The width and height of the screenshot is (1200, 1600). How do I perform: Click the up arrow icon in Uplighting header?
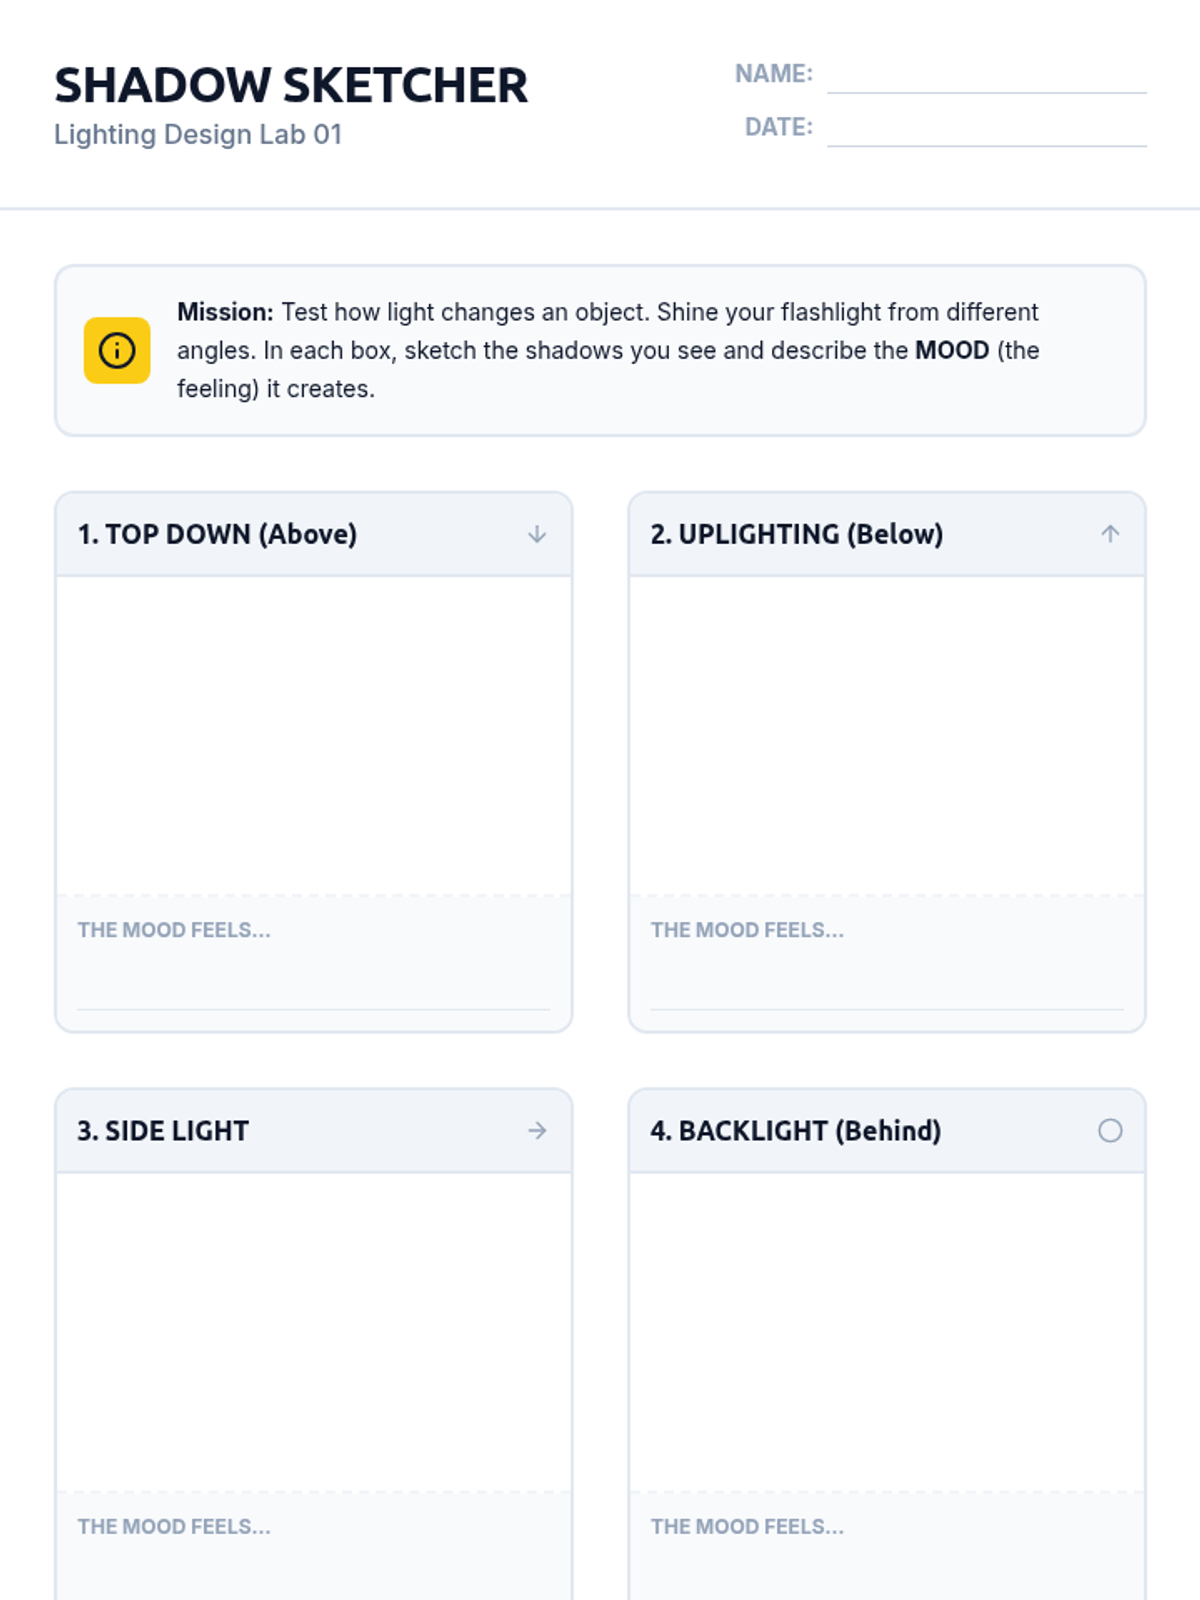[x=1110, y=534]
